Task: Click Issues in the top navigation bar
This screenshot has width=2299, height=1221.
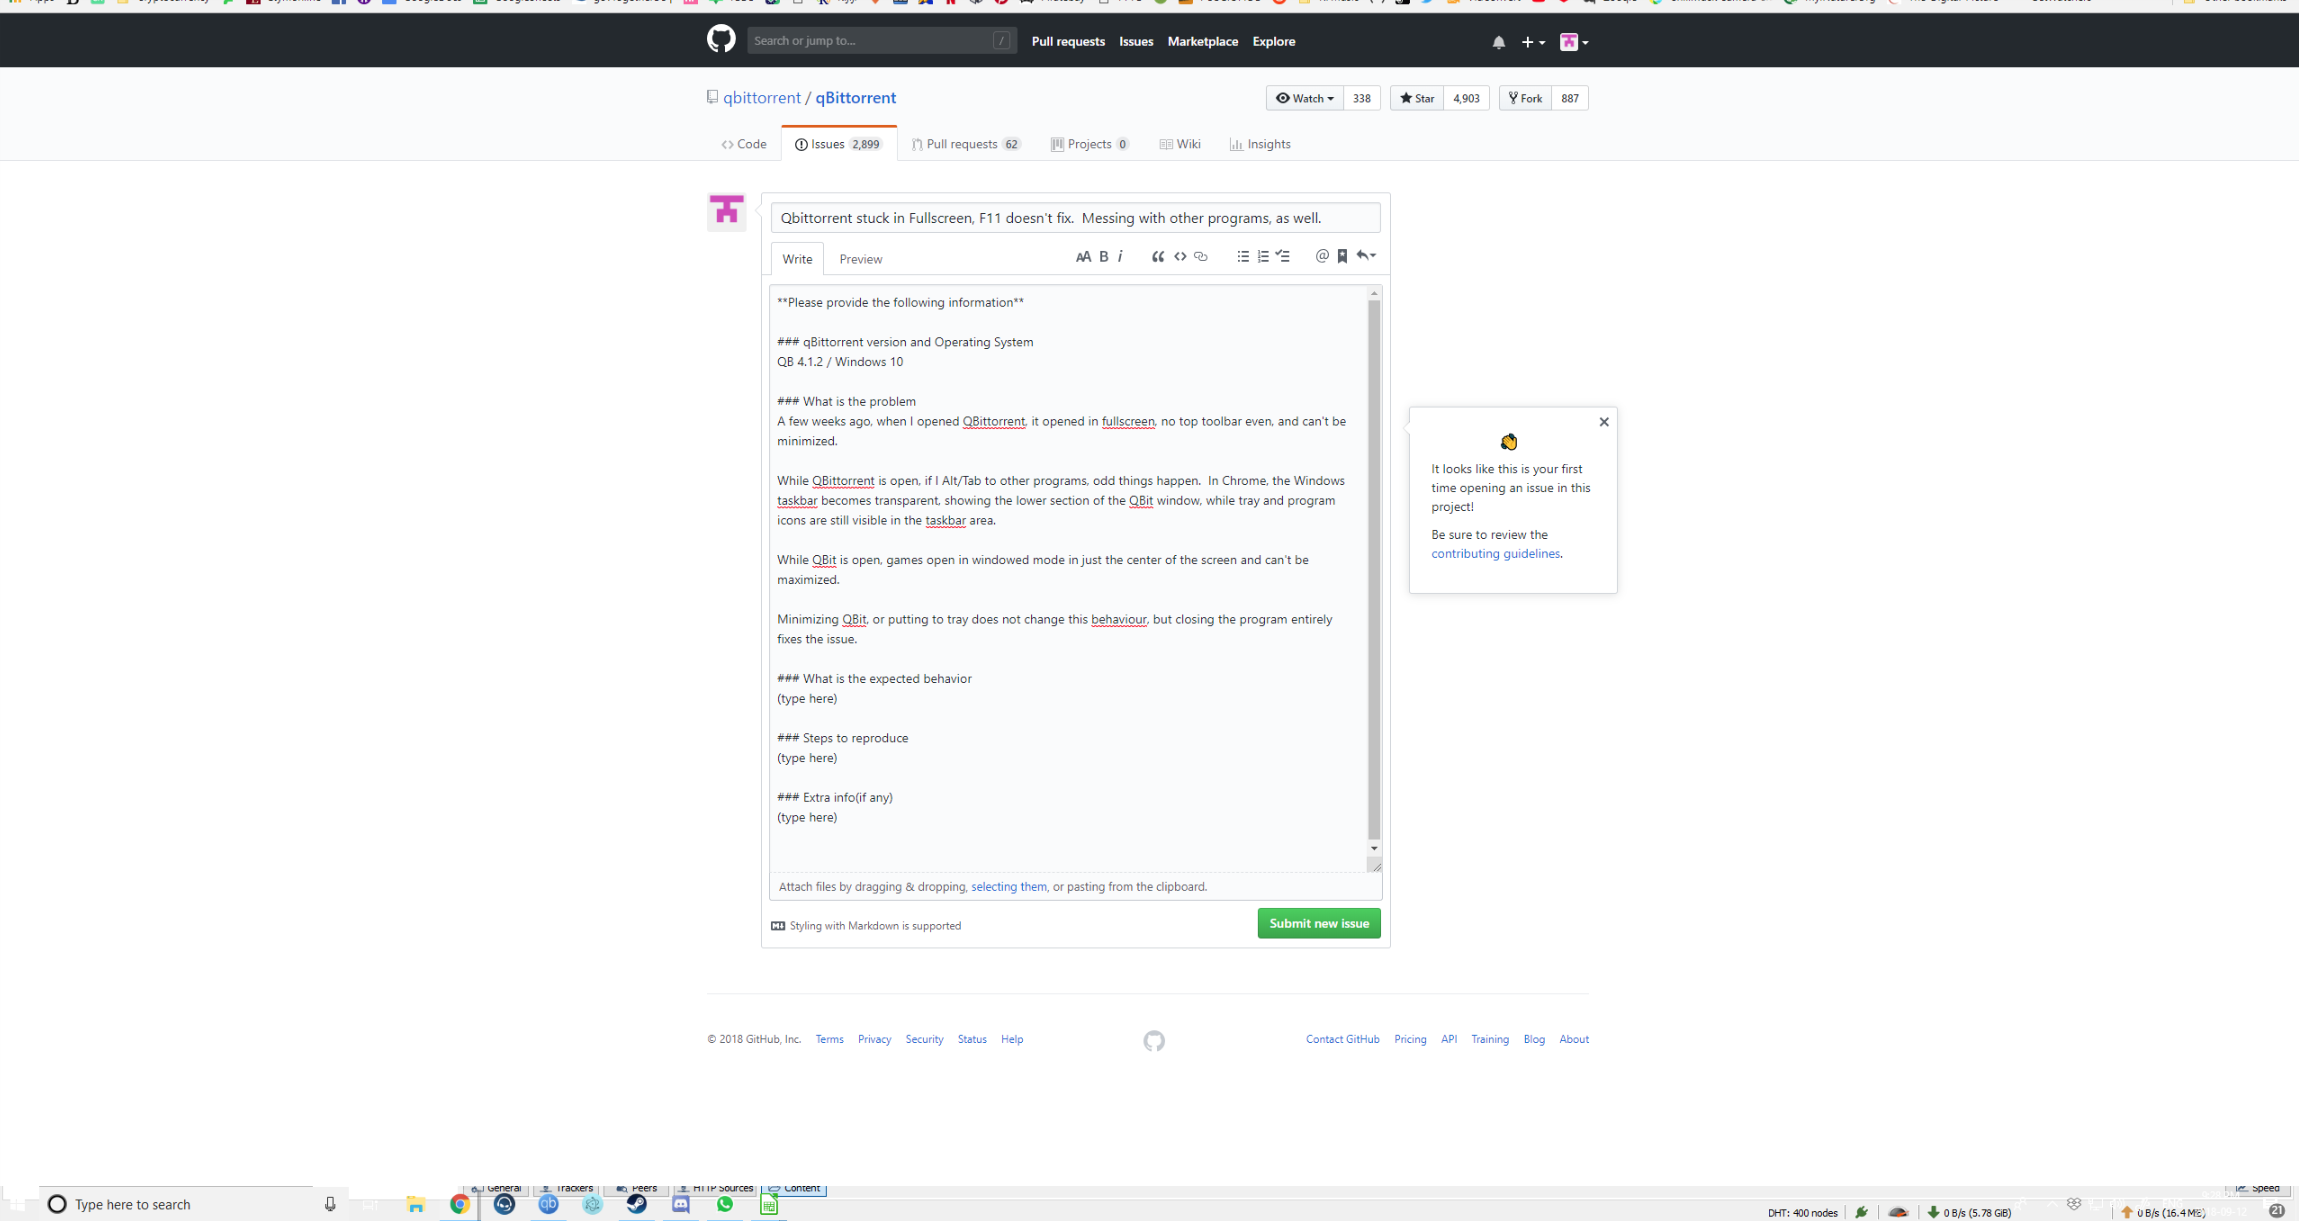Action: [x=1136, y=41]
